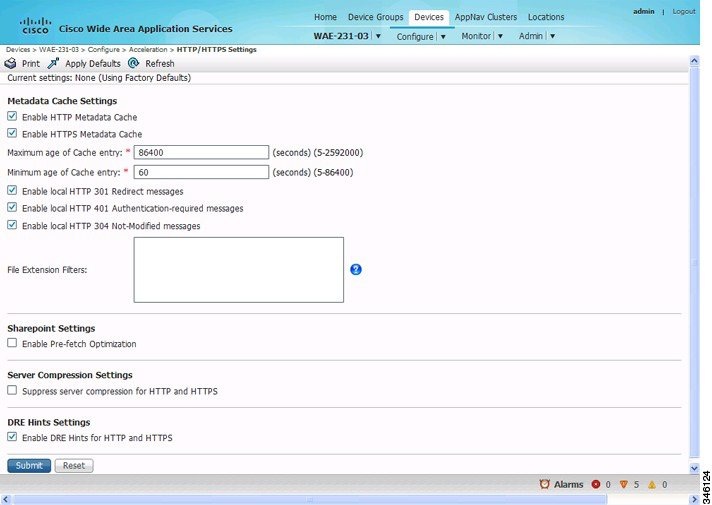
Task: Uncheck Enable local HTTP 301 Redirect messages
Action: click(12, 190)
